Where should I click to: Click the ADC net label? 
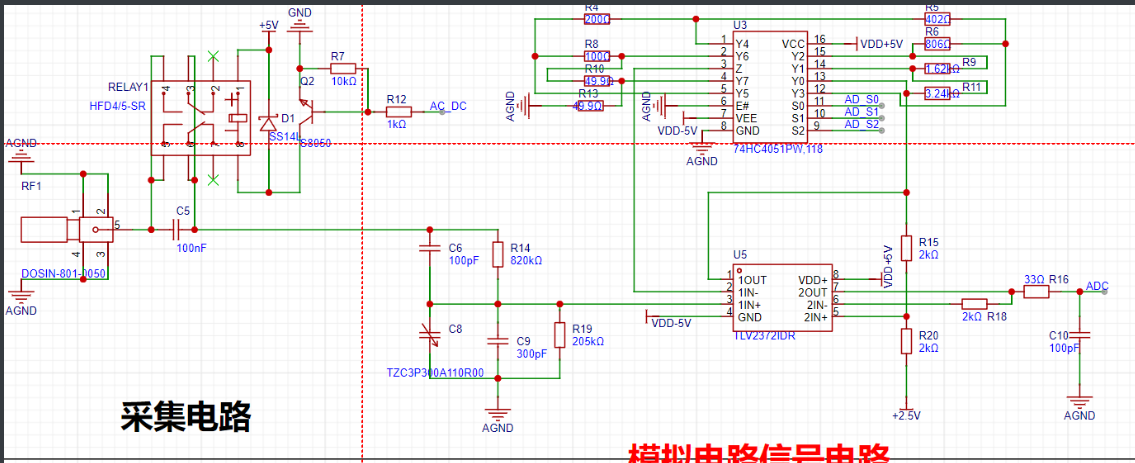(x=1097, y=286)
